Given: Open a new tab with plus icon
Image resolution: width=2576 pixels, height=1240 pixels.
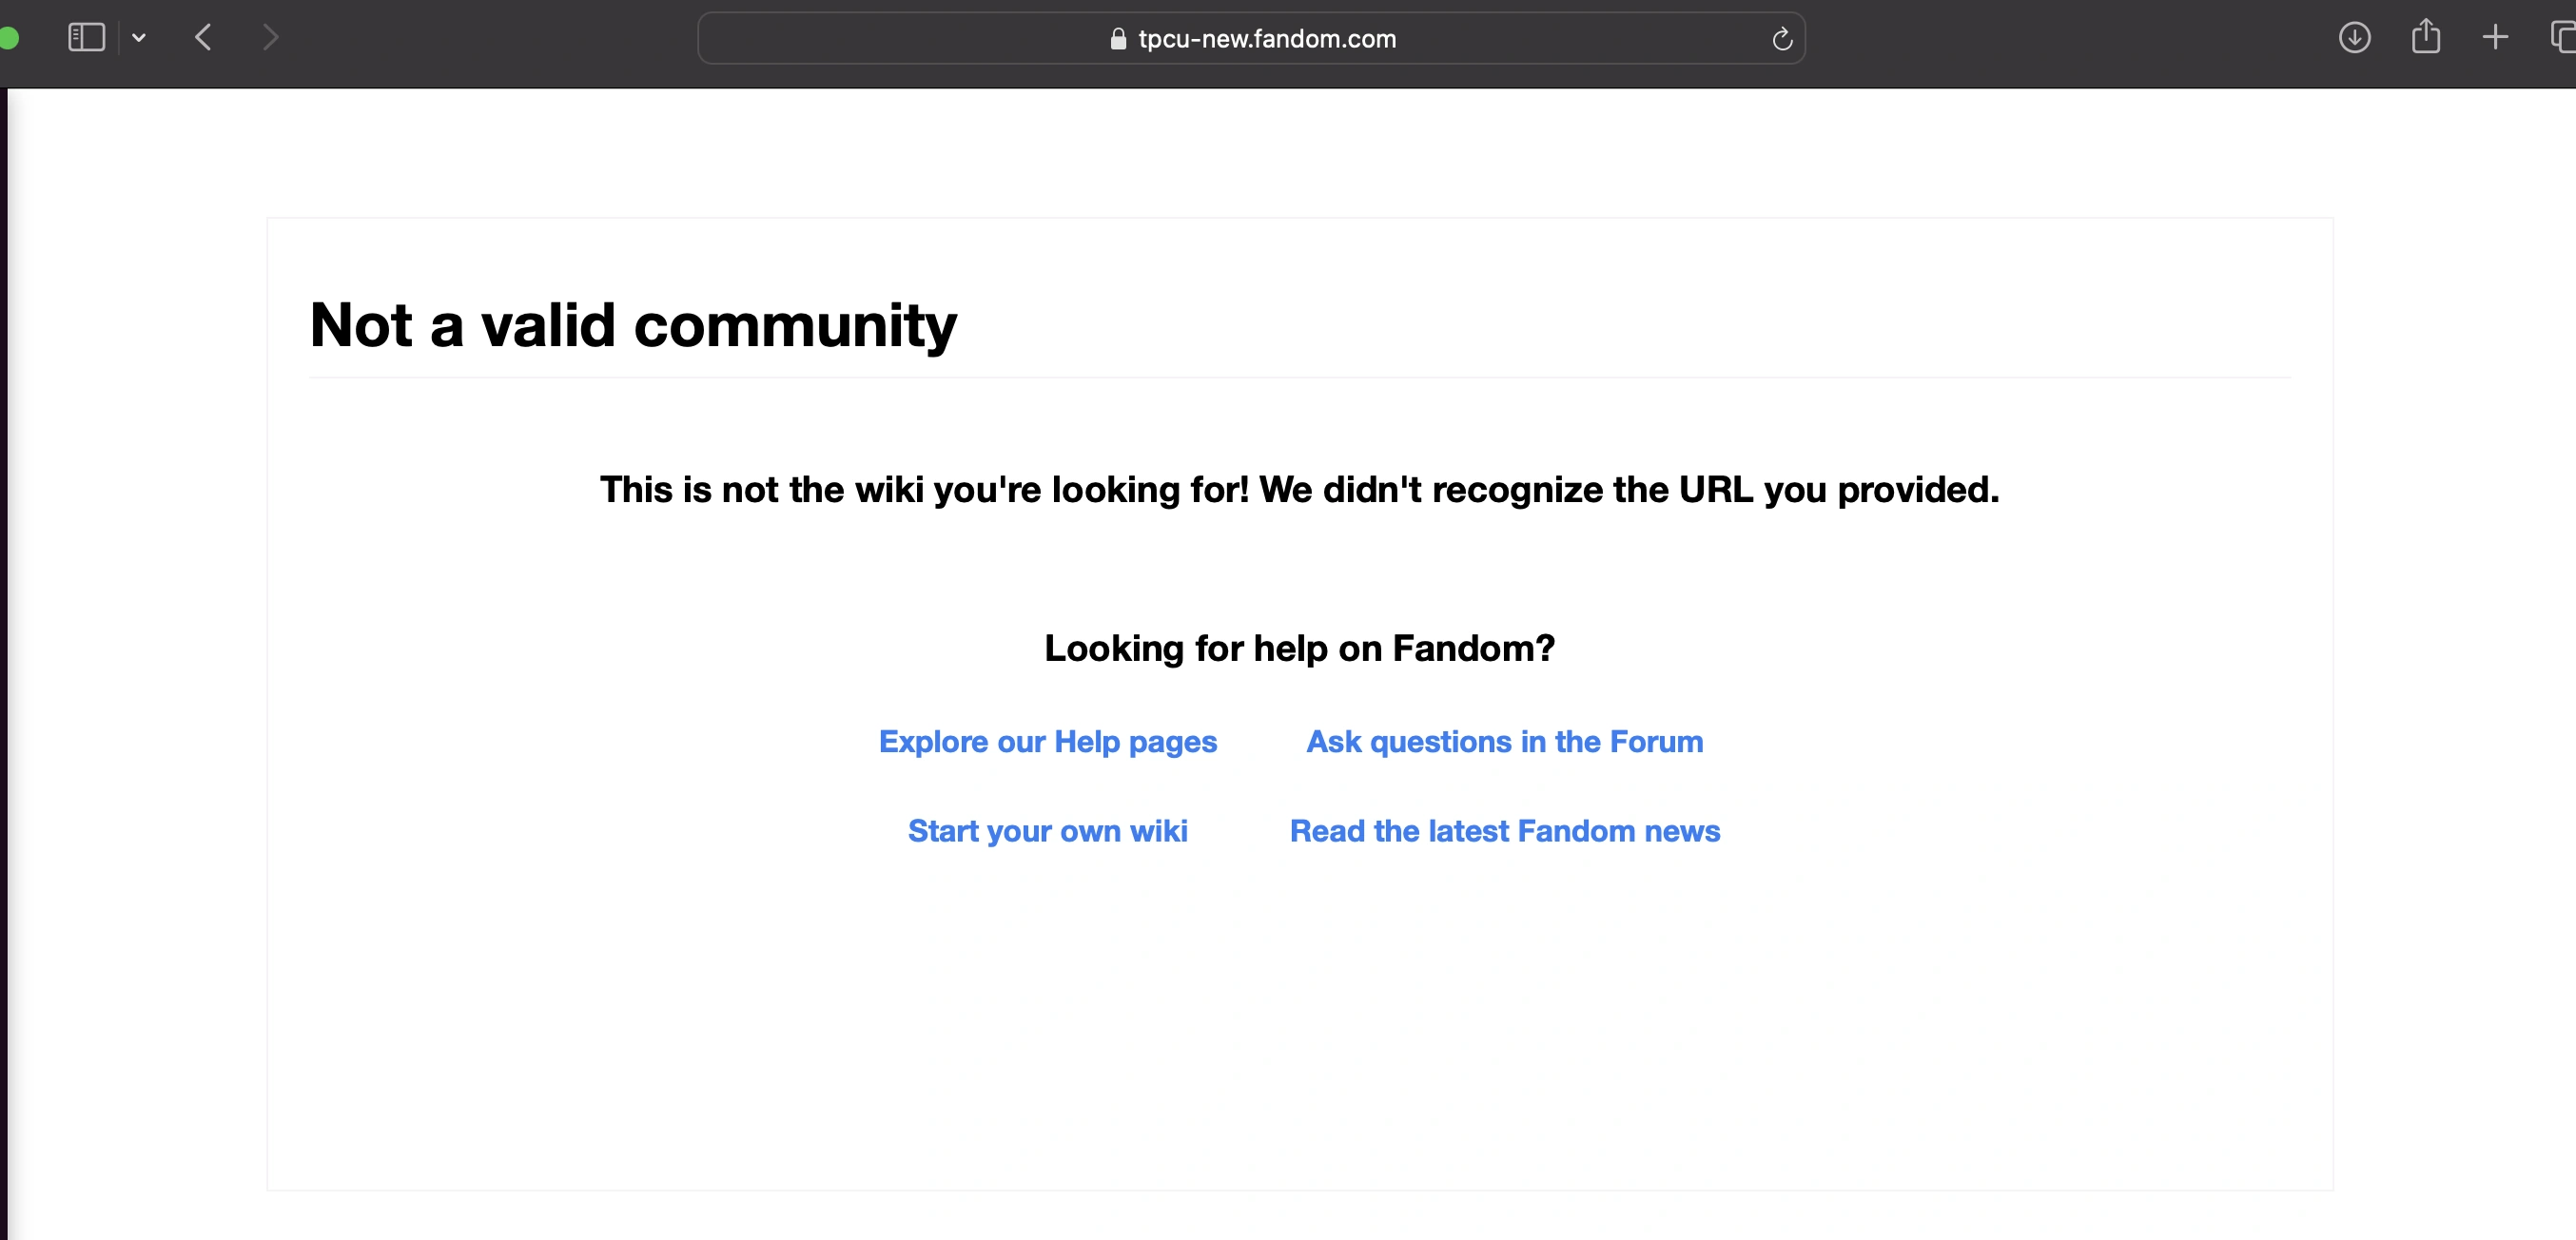Looking at the screenshot, I should click(x=2495, y=38).
